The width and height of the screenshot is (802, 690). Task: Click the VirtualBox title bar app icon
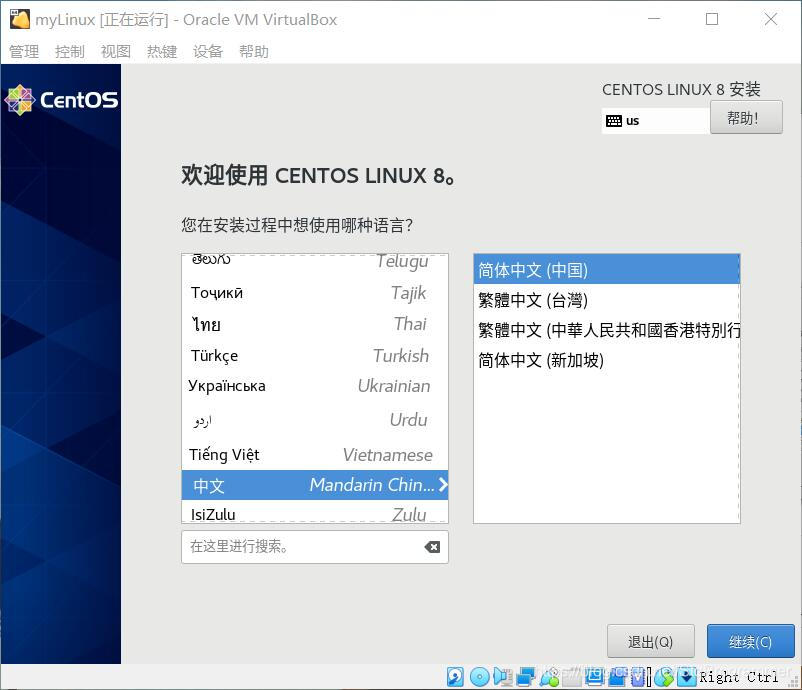20,19
